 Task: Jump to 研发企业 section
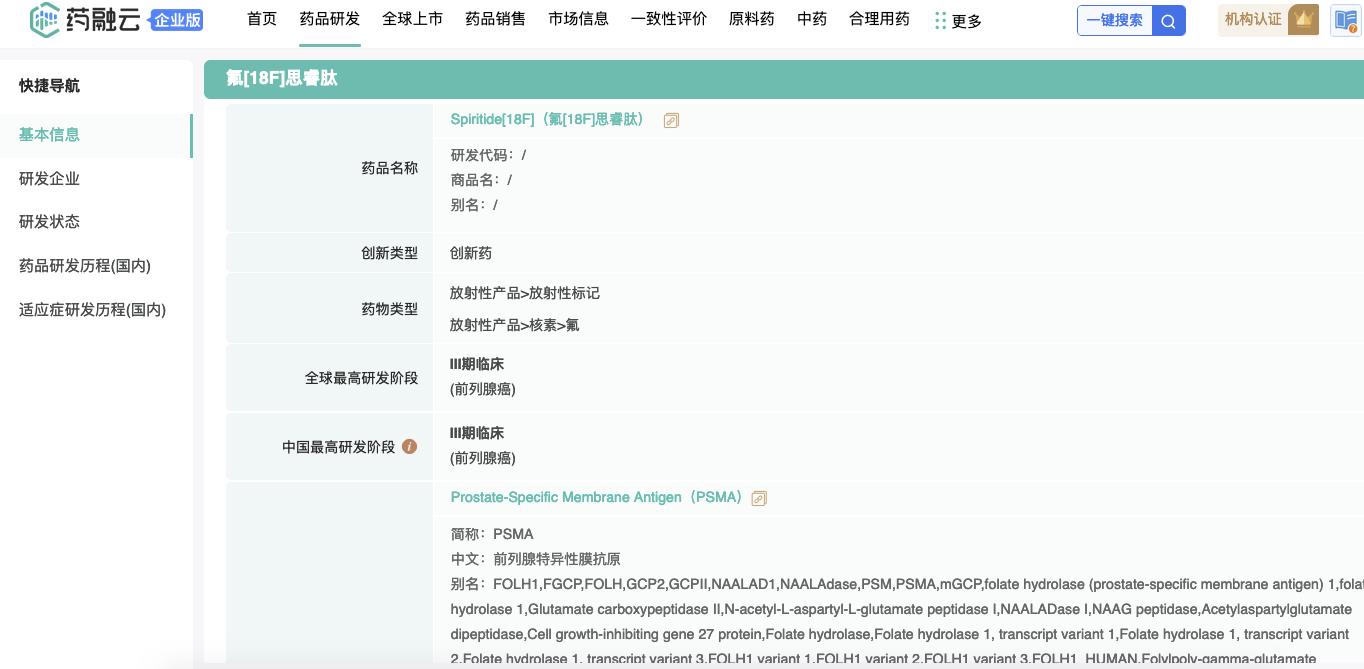pos(50,179)
